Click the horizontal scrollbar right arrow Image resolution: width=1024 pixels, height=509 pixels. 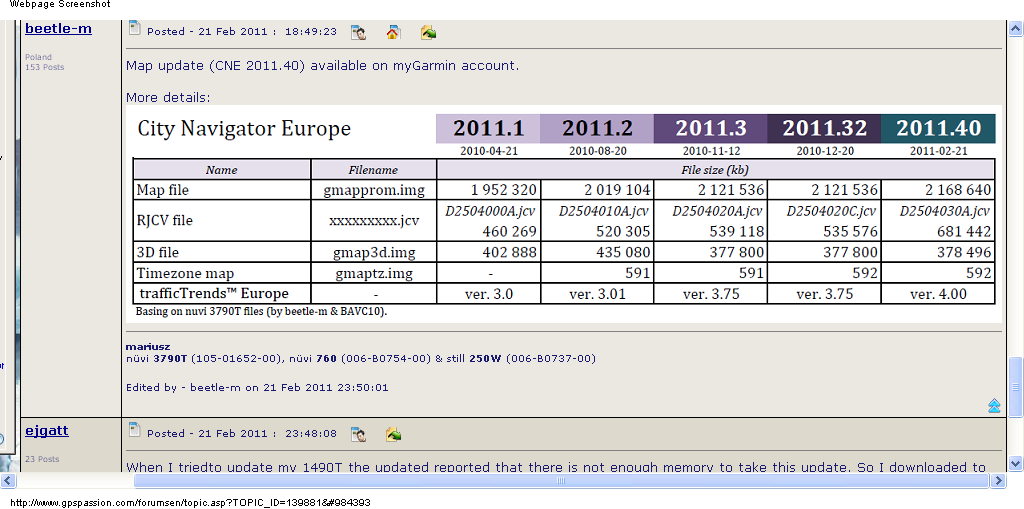999,481
